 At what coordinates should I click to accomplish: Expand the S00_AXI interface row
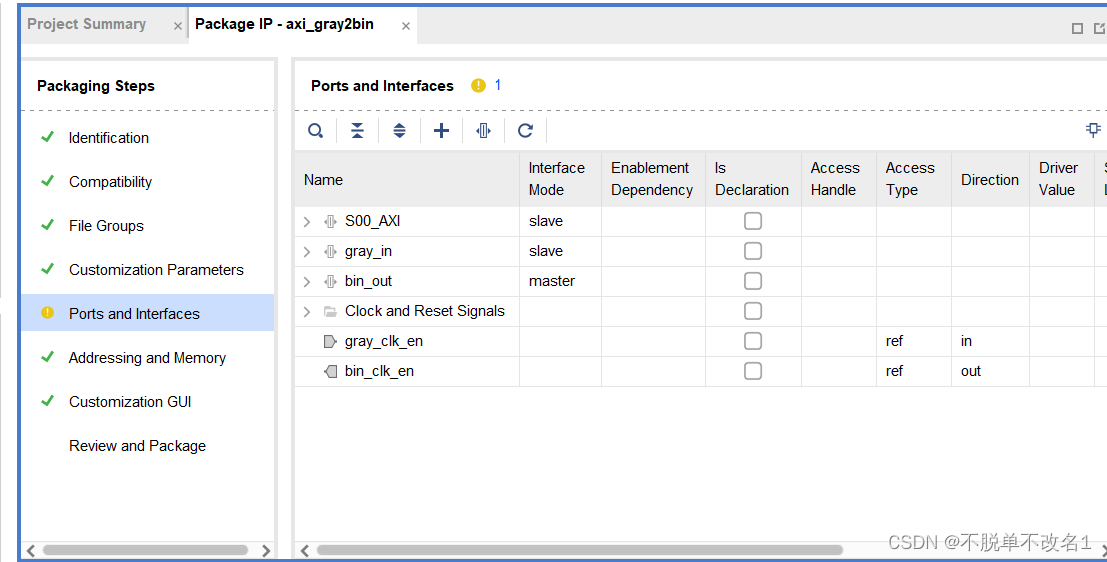pos(306,222)
